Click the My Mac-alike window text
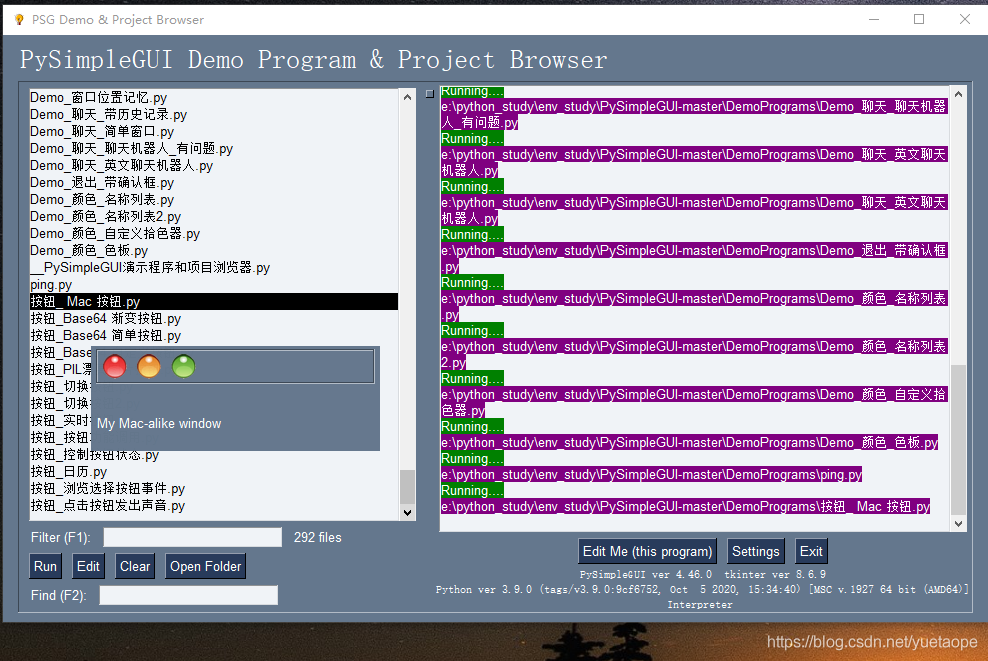The height and width of the screenshot is (661, 988). (x=159, y=423)
